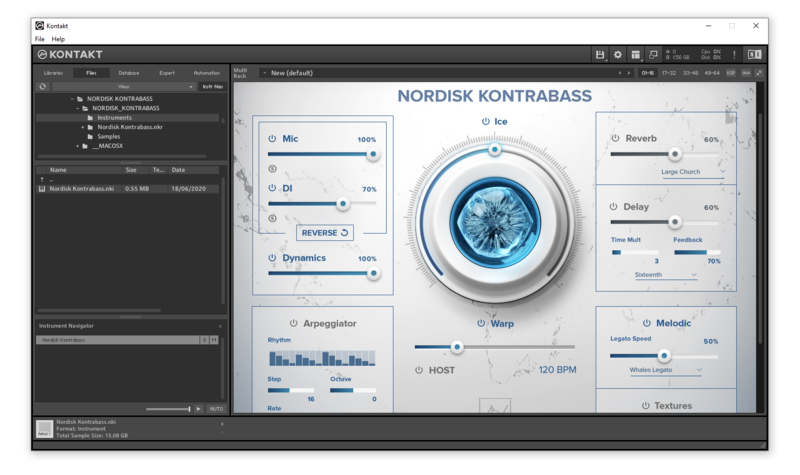The image size is (800, 475).
Task: Toggle the Reverb power button
Action: (x=615, y=138)
